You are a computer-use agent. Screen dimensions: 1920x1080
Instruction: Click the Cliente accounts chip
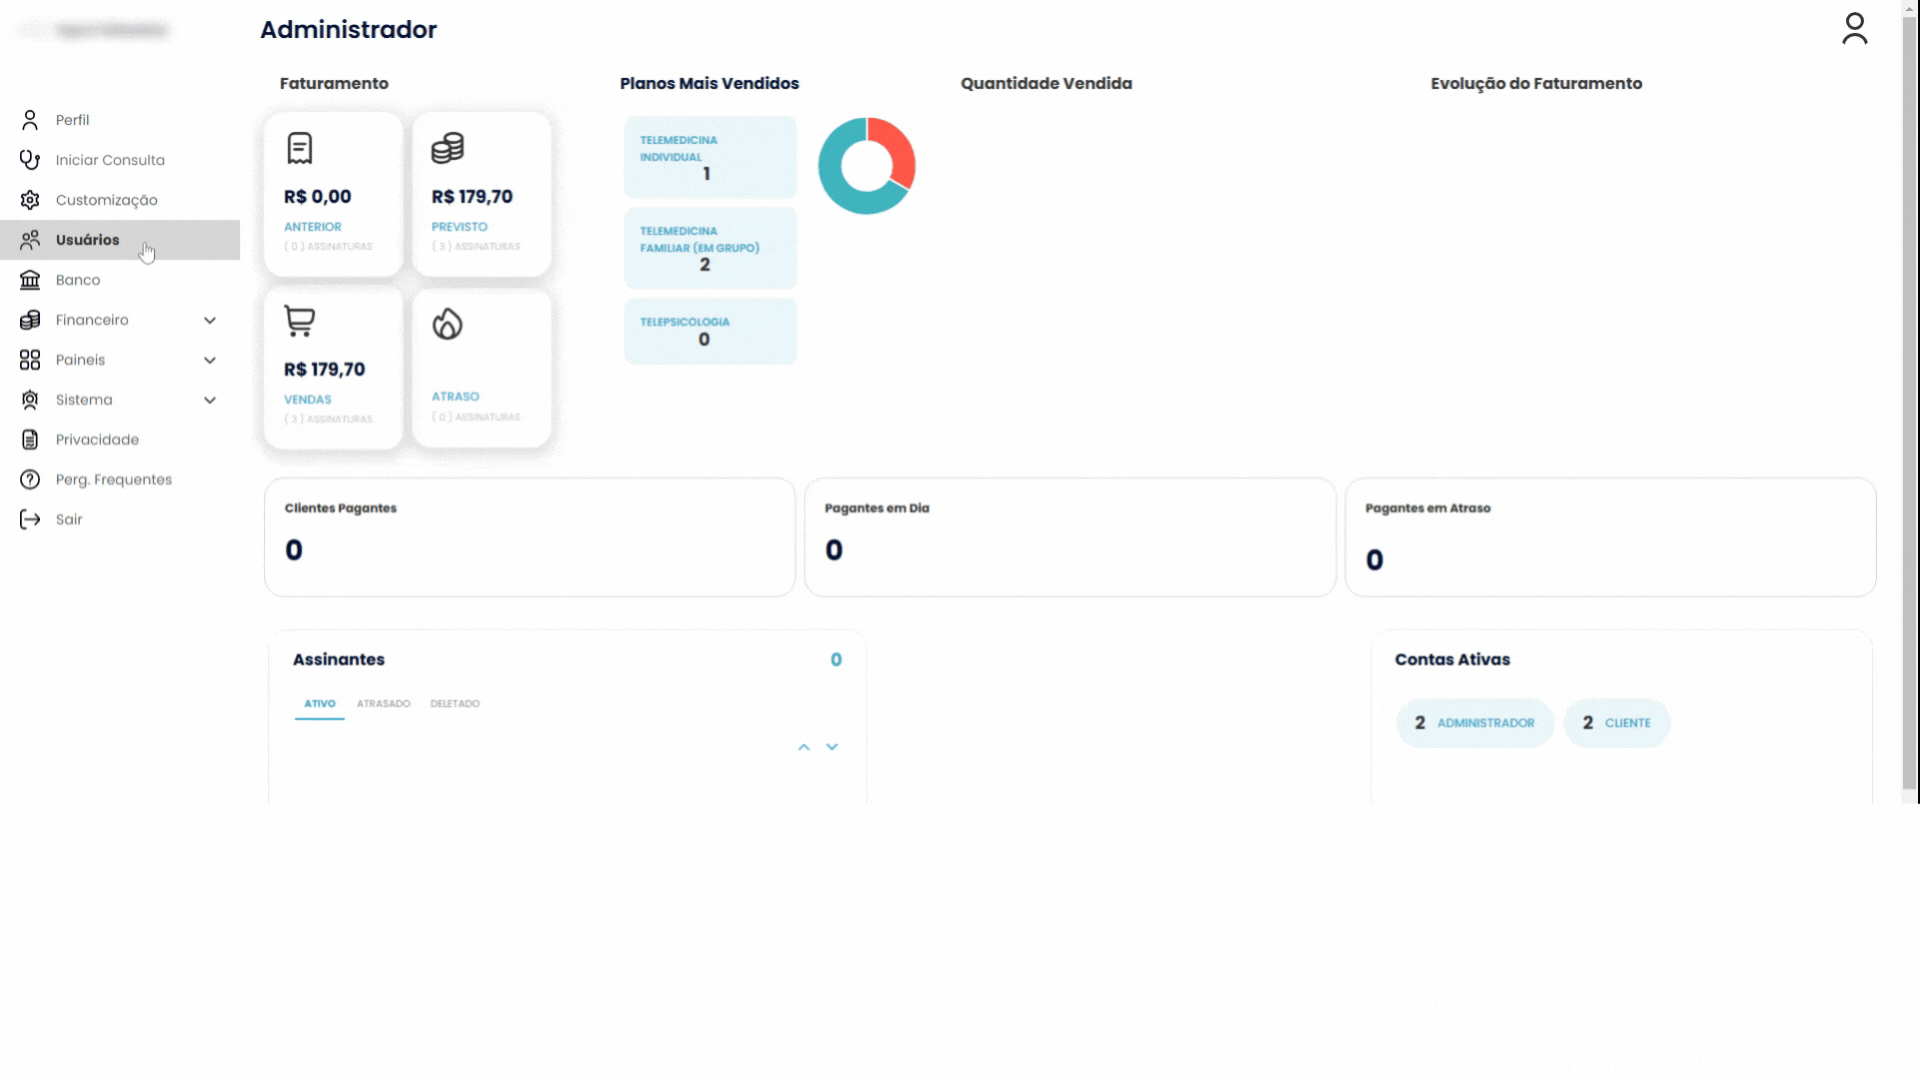point(1617,723)
